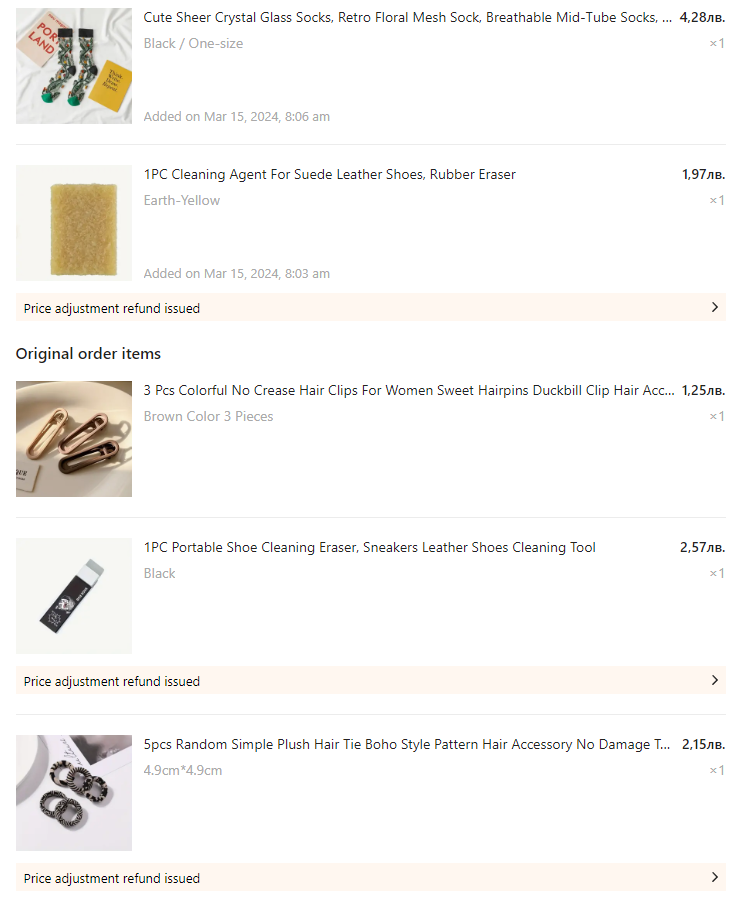737x909 pixels.
Task: Open 1PC Portable Shoe Cleaning Eraser title
Action: click(x=369, y=548)
